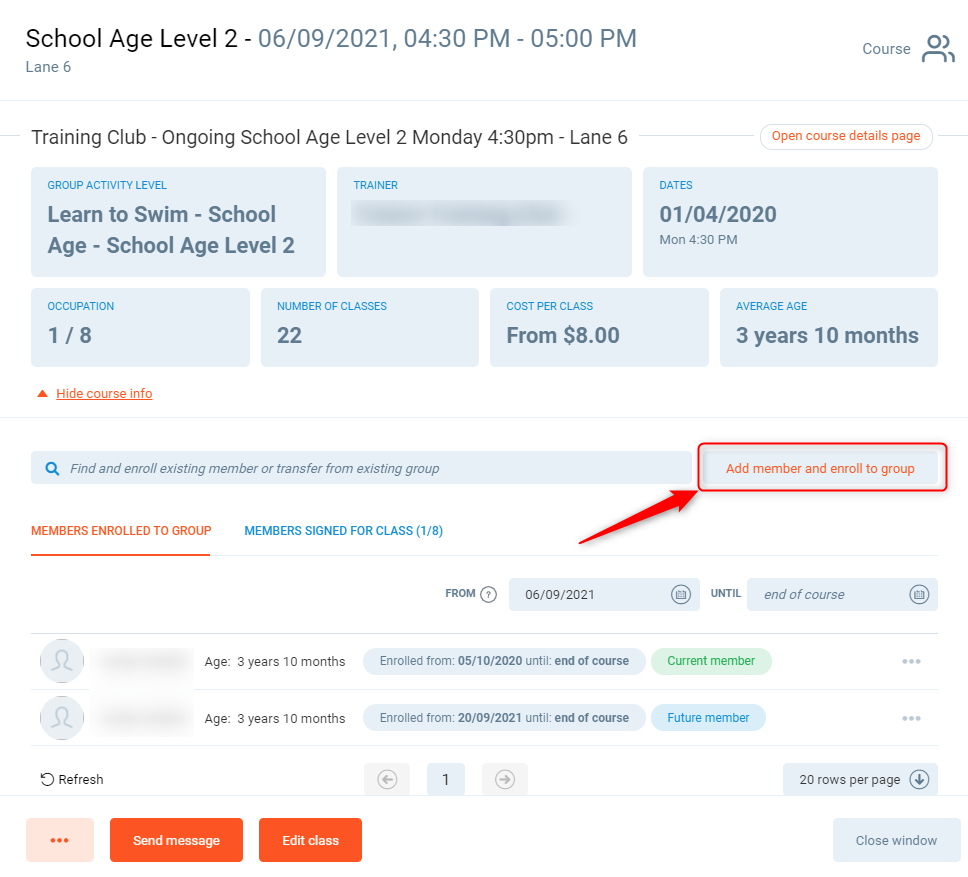
Task: Open the orange more actions button
Action: [x=59, y=840]
